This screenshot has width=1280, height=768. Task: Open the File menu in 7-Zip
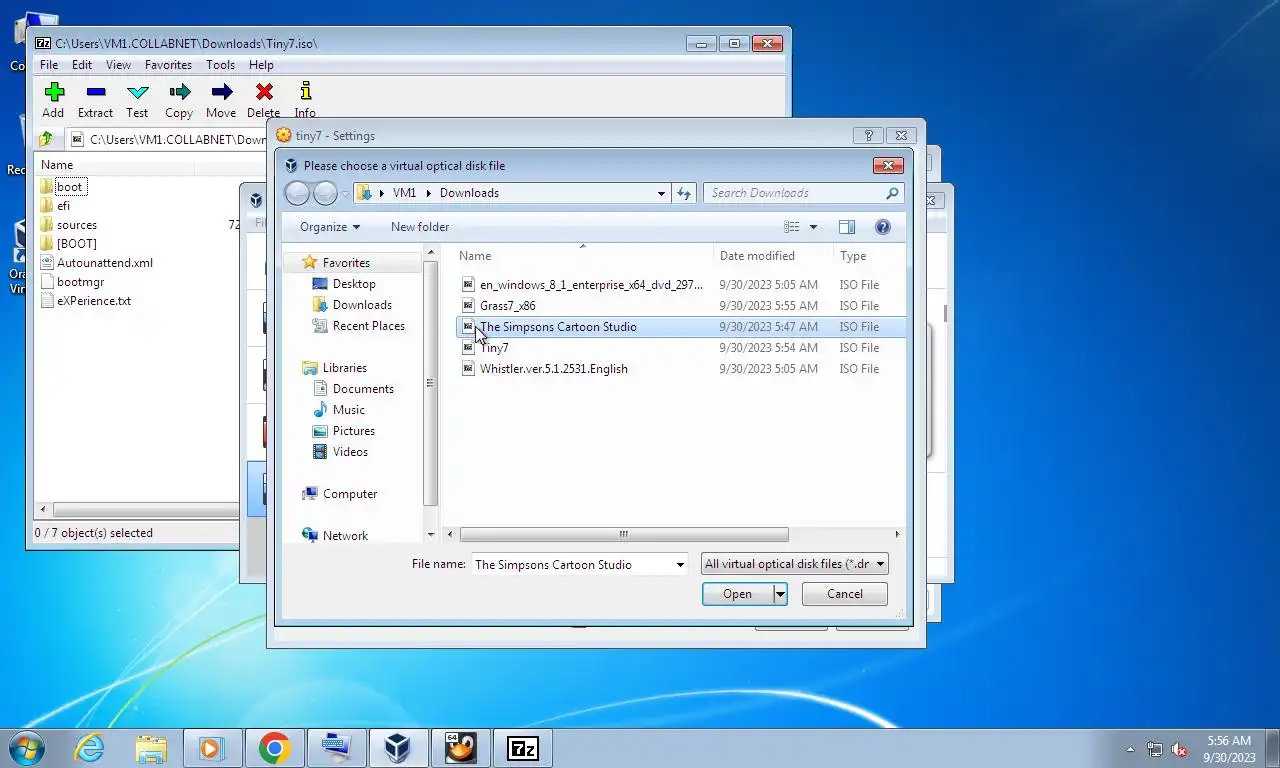[48, 65]
